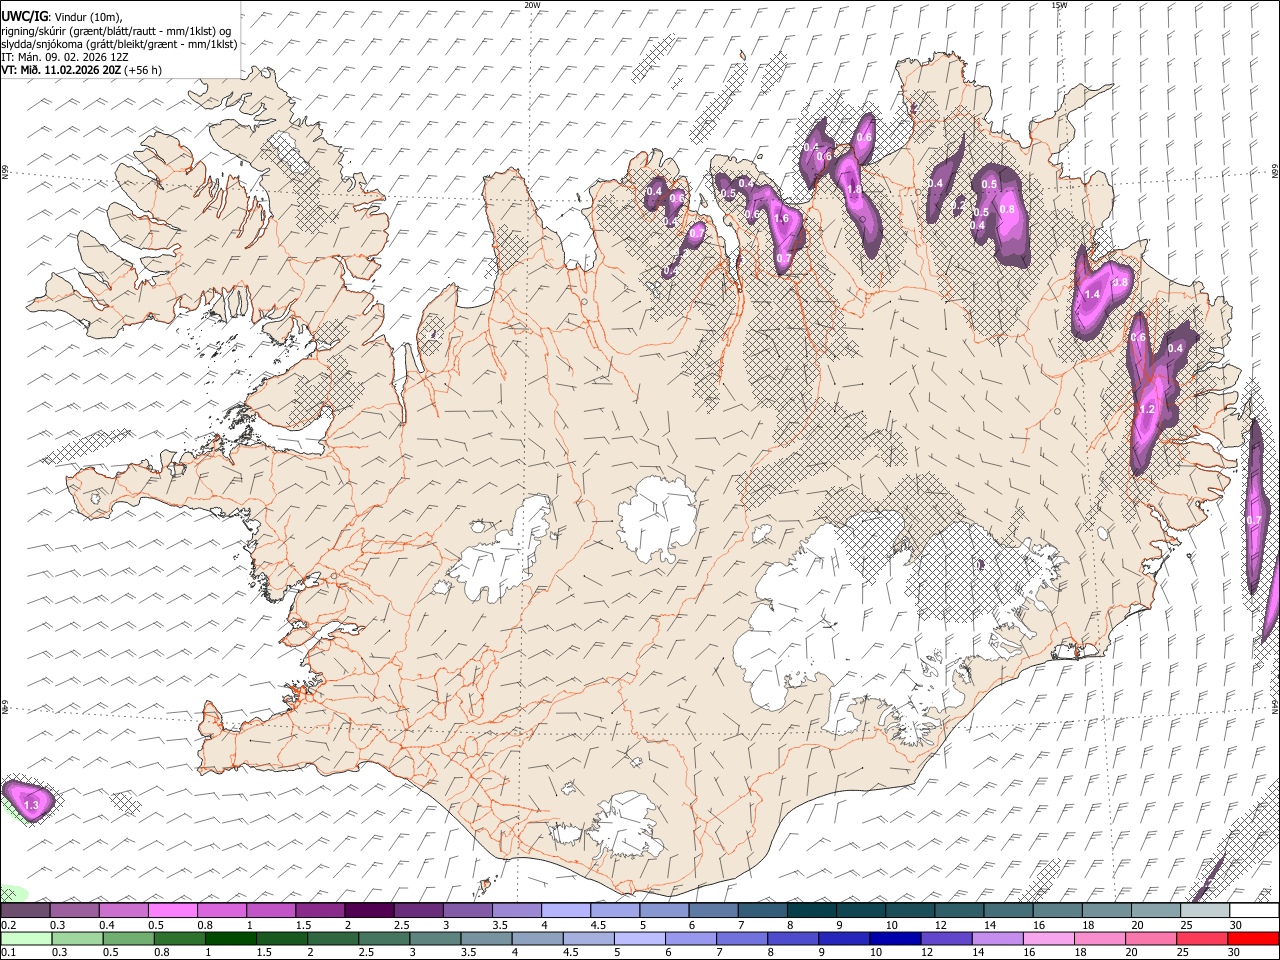
Task: Click the 'UWC/IG: Vindur (10m)' title line
Action: [61, 15]
